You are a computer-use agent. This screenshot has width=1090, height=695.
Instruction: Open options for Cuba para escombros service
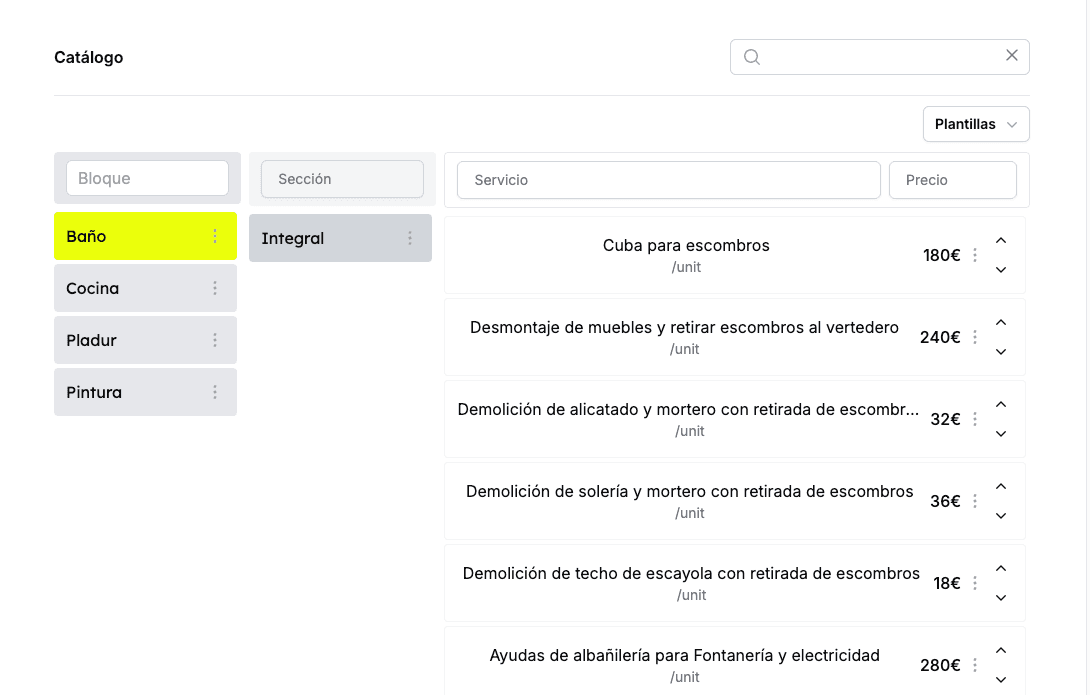[974, 255]
